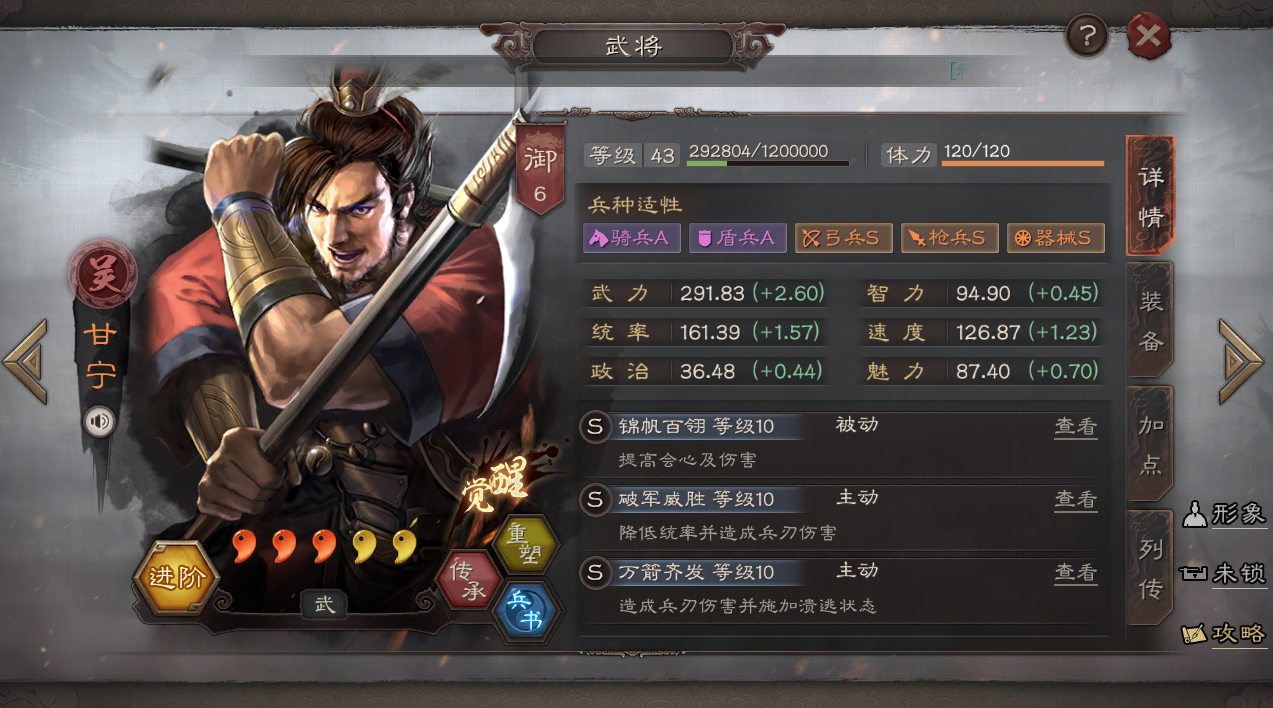Image resolution: width=1273 pixels, height=708 pixels.
Task: Go to previous general with left arrow
Action: click(26, 361)
